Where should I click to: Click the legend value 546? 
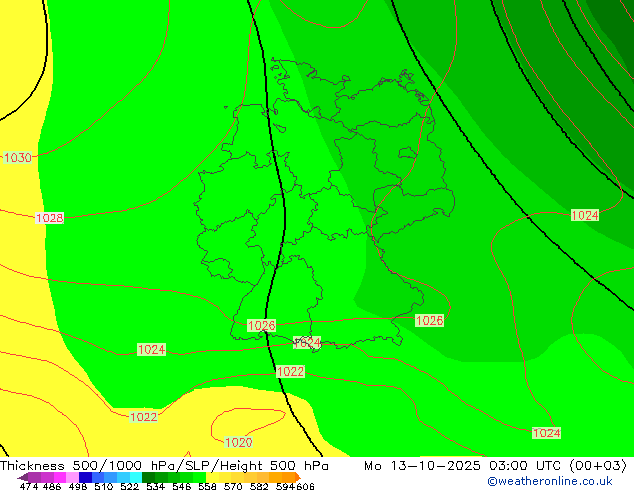182,486
